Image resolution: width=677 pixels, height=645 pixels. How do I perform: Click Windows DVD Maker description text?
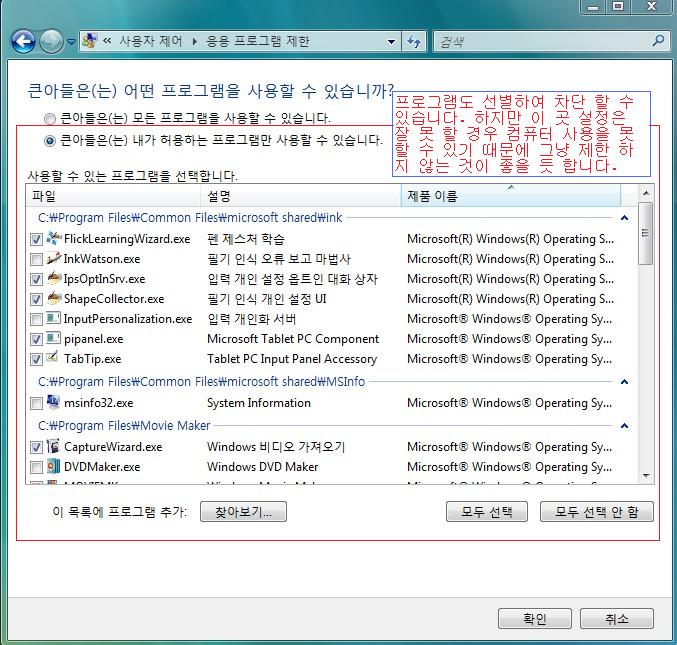click(x=263, y=467)
